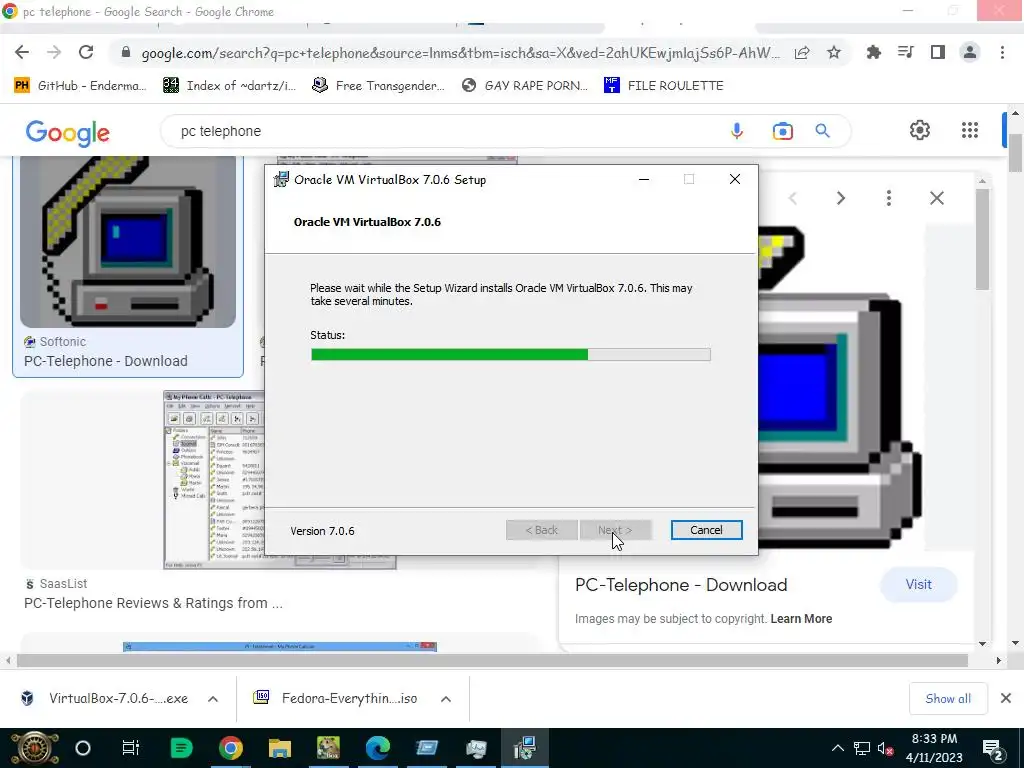The height and width of the screenshot is (768, 1024).
Task: Open Task View in taskbar
Action: [x=131, y=748]
